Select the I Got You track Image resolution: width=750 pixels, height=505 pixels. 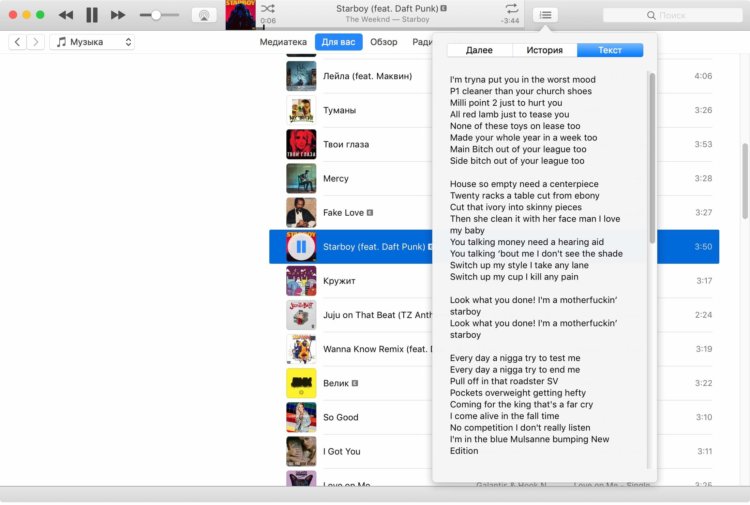pos(342,451)
